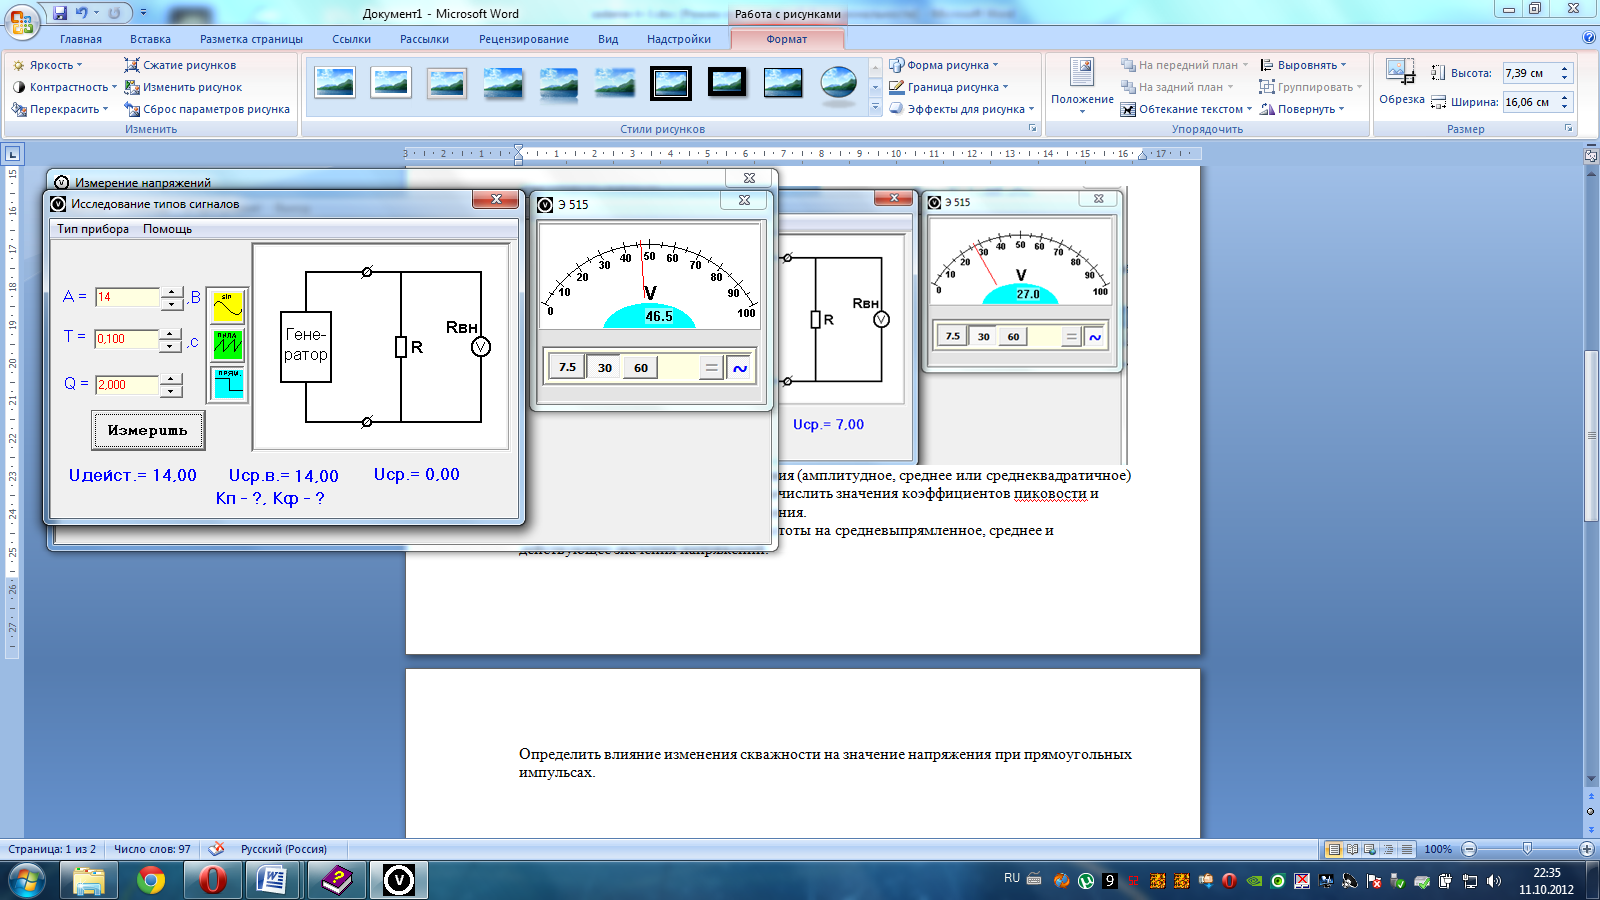The width and height of the screenshot is (1600, 900).
Task: Click the amplitude A input field
Action: pos(128,297)
